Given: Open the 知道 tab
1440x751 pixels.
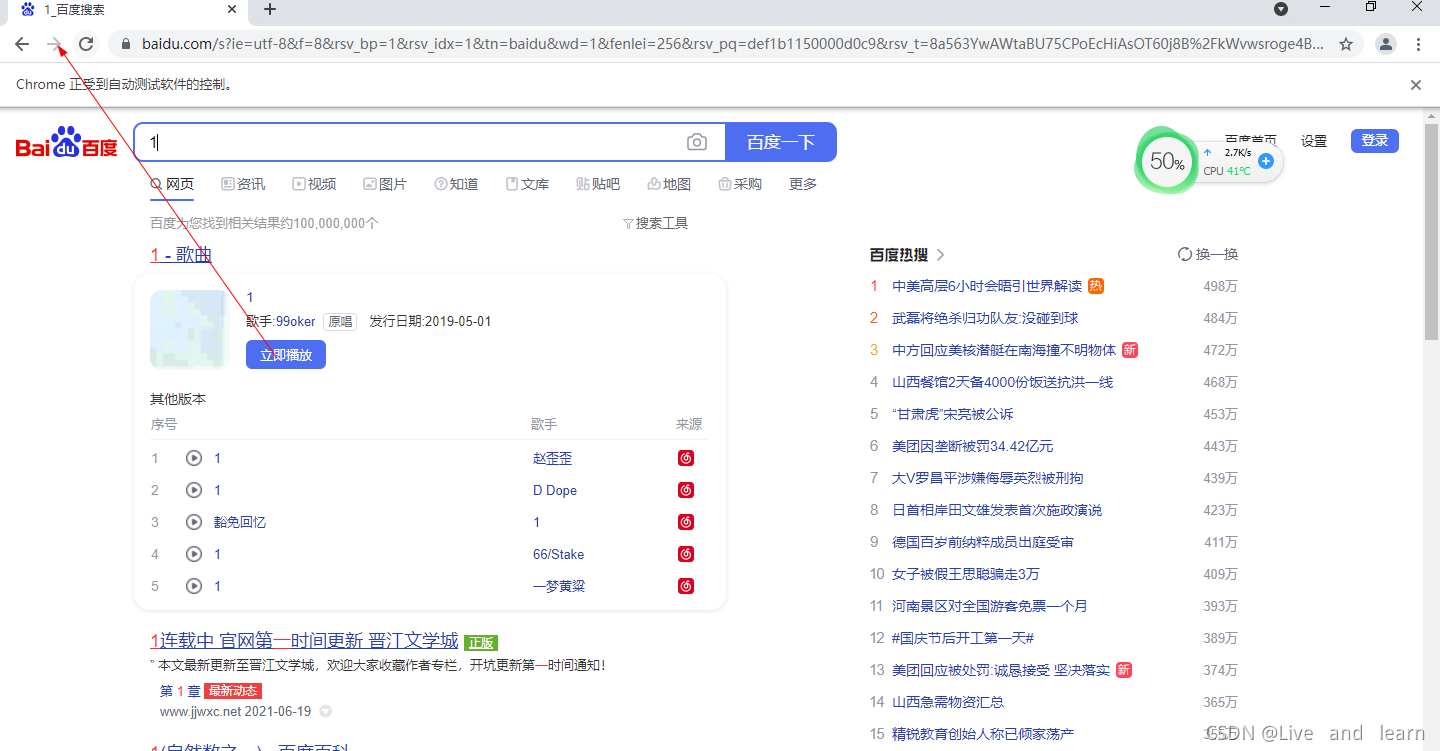Looking at the screenshot, I should click(x=456, y=184).
